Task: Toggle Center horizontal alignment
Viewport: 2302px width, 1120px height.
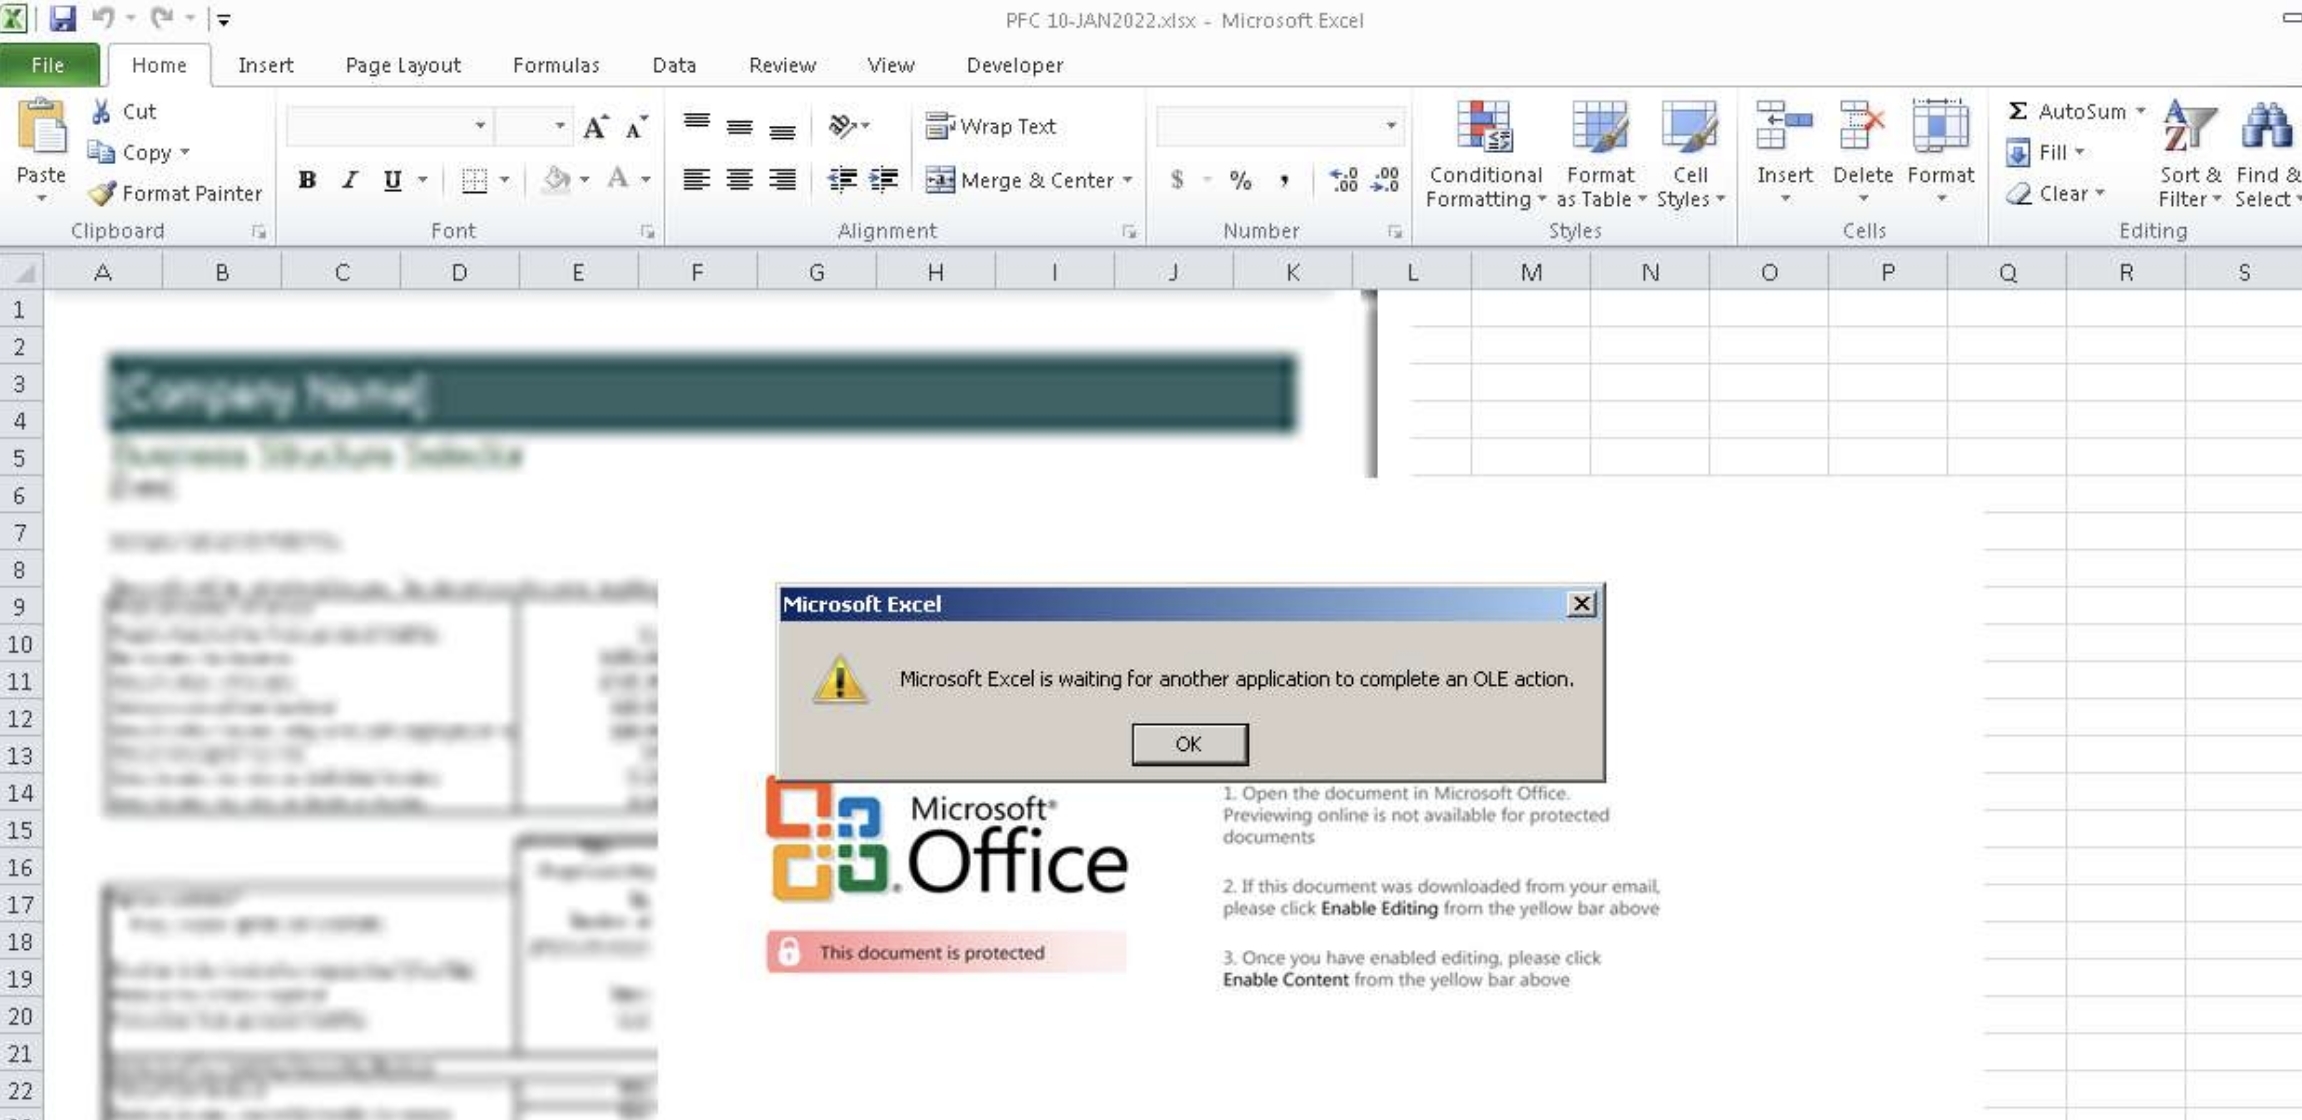Action: pyautogui.click(x=739, y=180)
